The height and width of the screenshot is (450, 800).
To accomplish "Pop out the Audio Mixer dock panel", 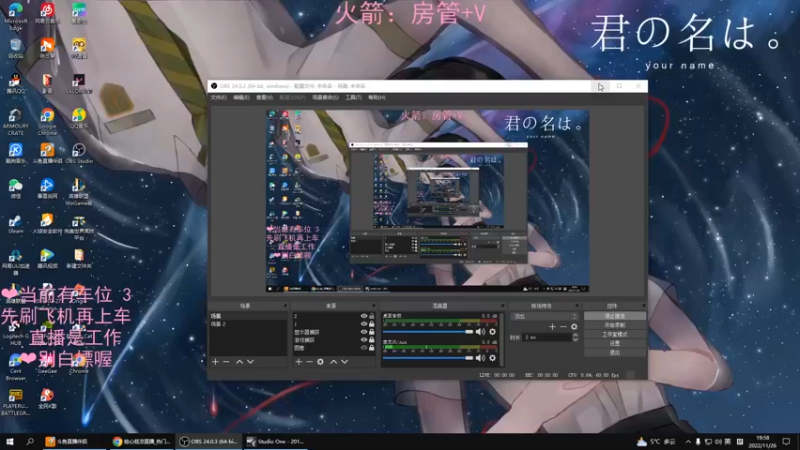I will [503, 306].
